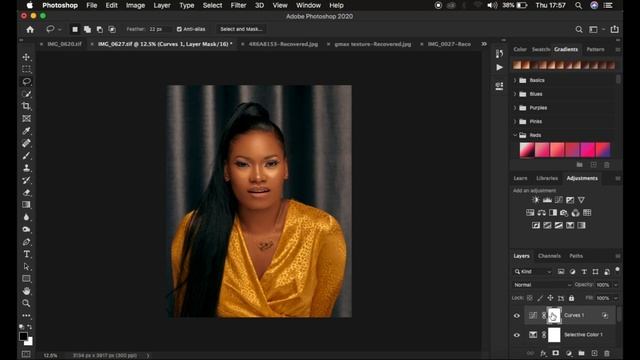Viewport: 640px width, 360px height.
Task: Enable Subtract from selection mode
Action: 100,29
